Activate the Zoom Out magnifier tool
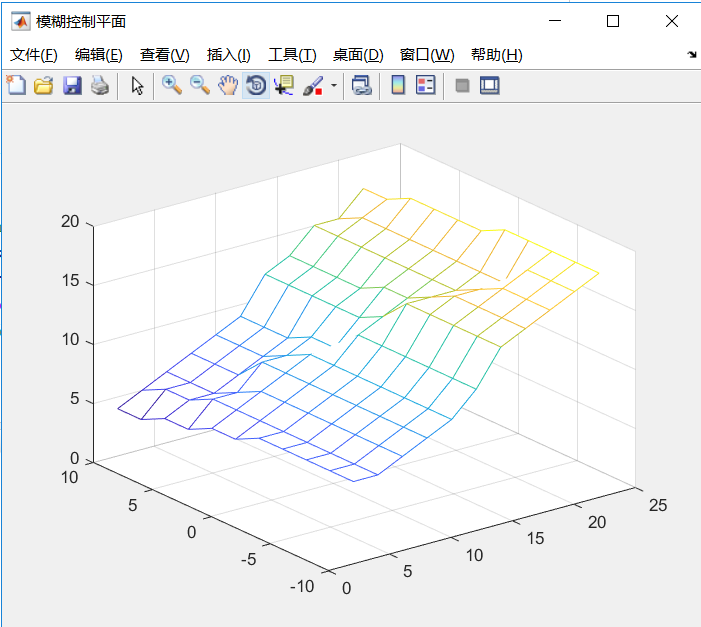The height and width of the screenshot is (627, 701). (200, 85)
